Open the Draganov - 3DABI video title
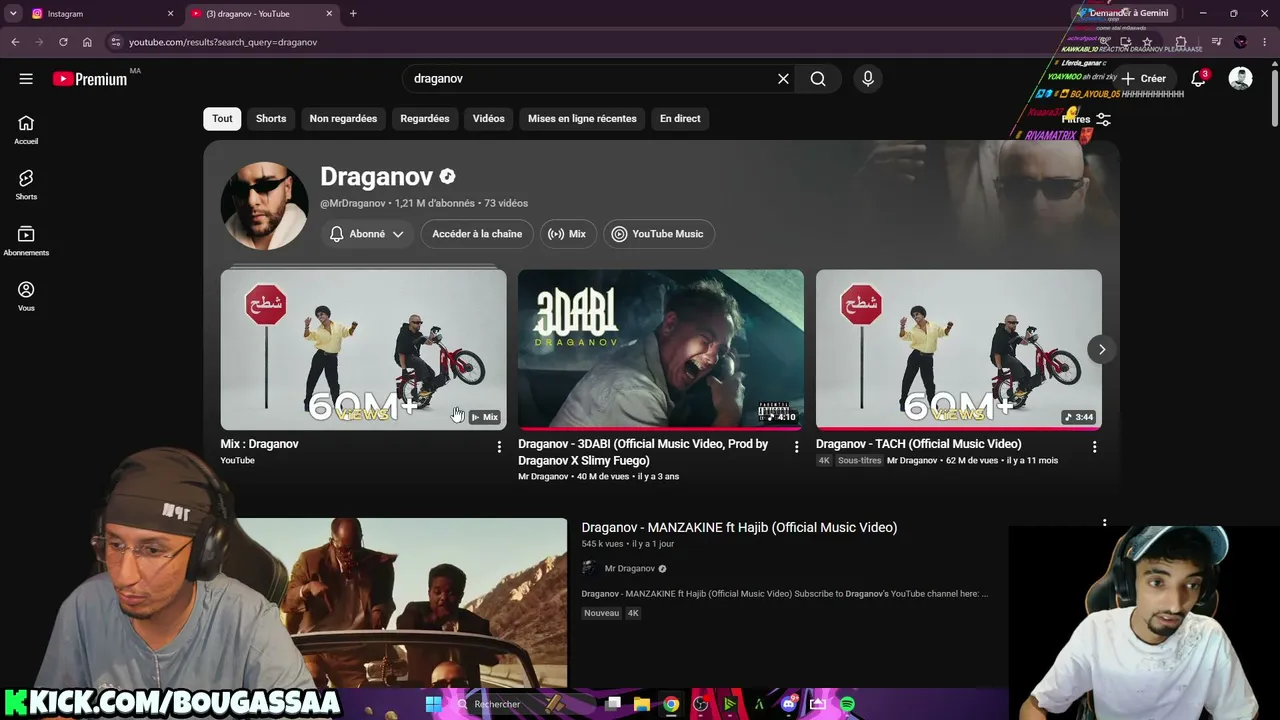1280x720 pixels. pos(643,452)
